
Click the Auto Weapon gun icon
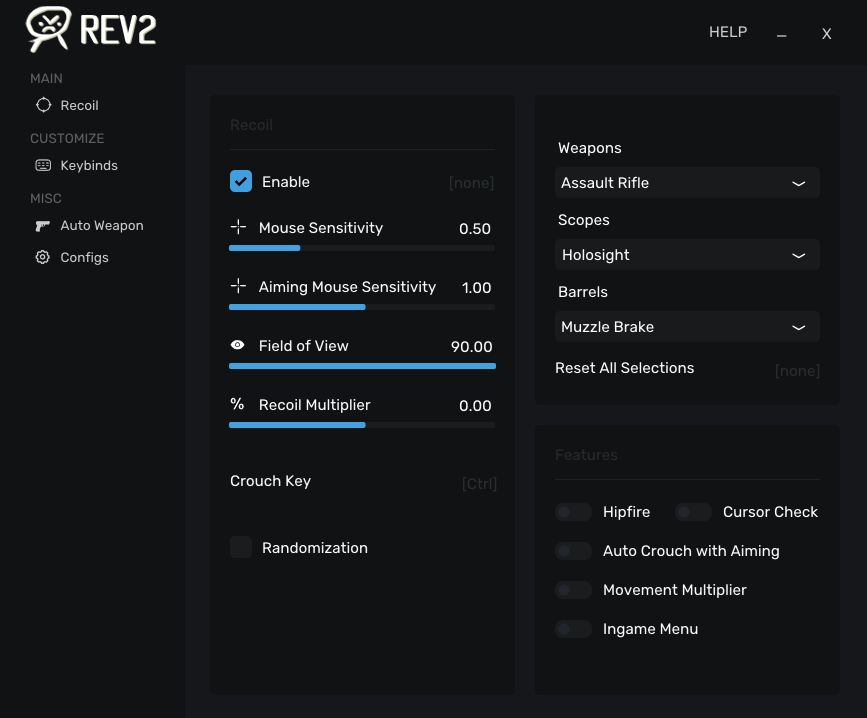click(x=43, y=226)
